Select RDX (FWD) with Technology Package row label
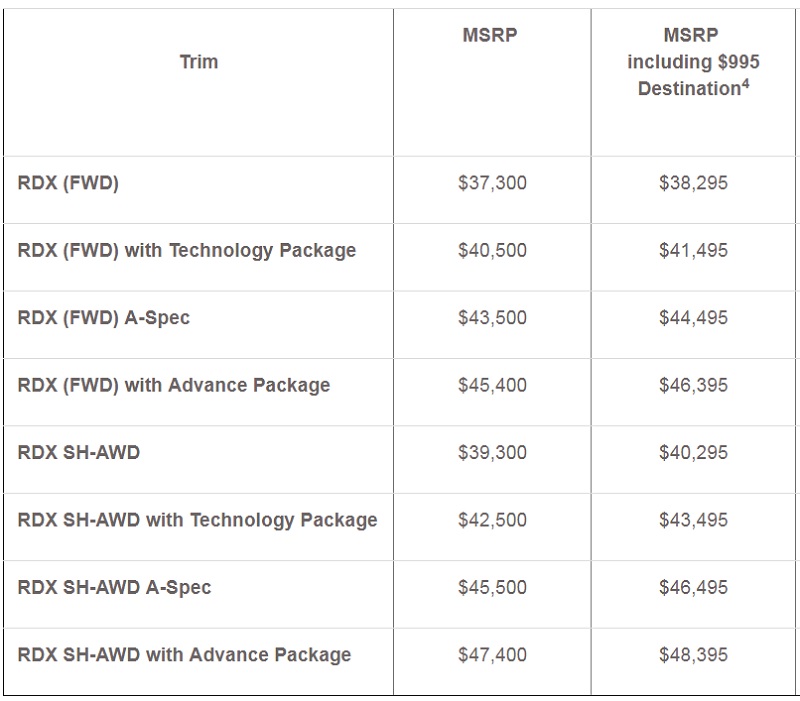This screenshot has height=701, width=800. pyautogui.click(x=187, y=250)
